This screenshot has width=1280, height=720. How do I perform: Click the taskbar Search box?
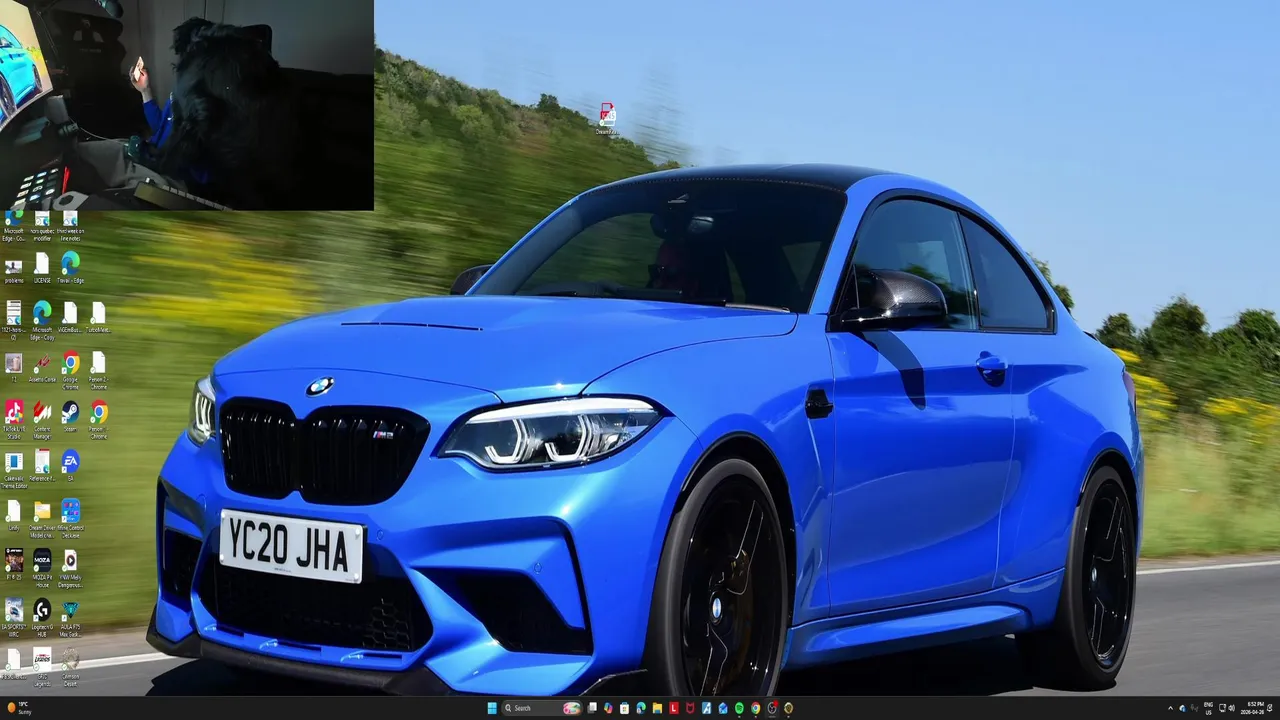[x=542, y=708]
